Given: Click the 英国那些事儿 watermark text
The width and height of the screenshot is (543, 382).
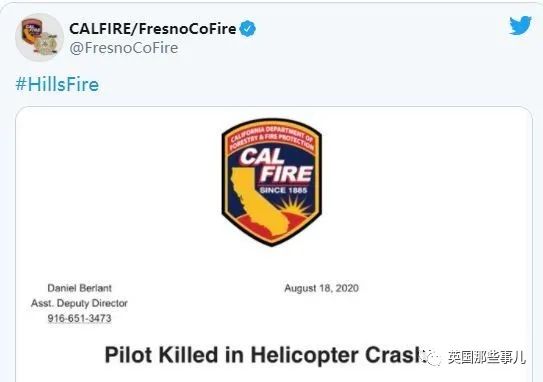Looking at the screenshot, I should (x=487, y=357).
